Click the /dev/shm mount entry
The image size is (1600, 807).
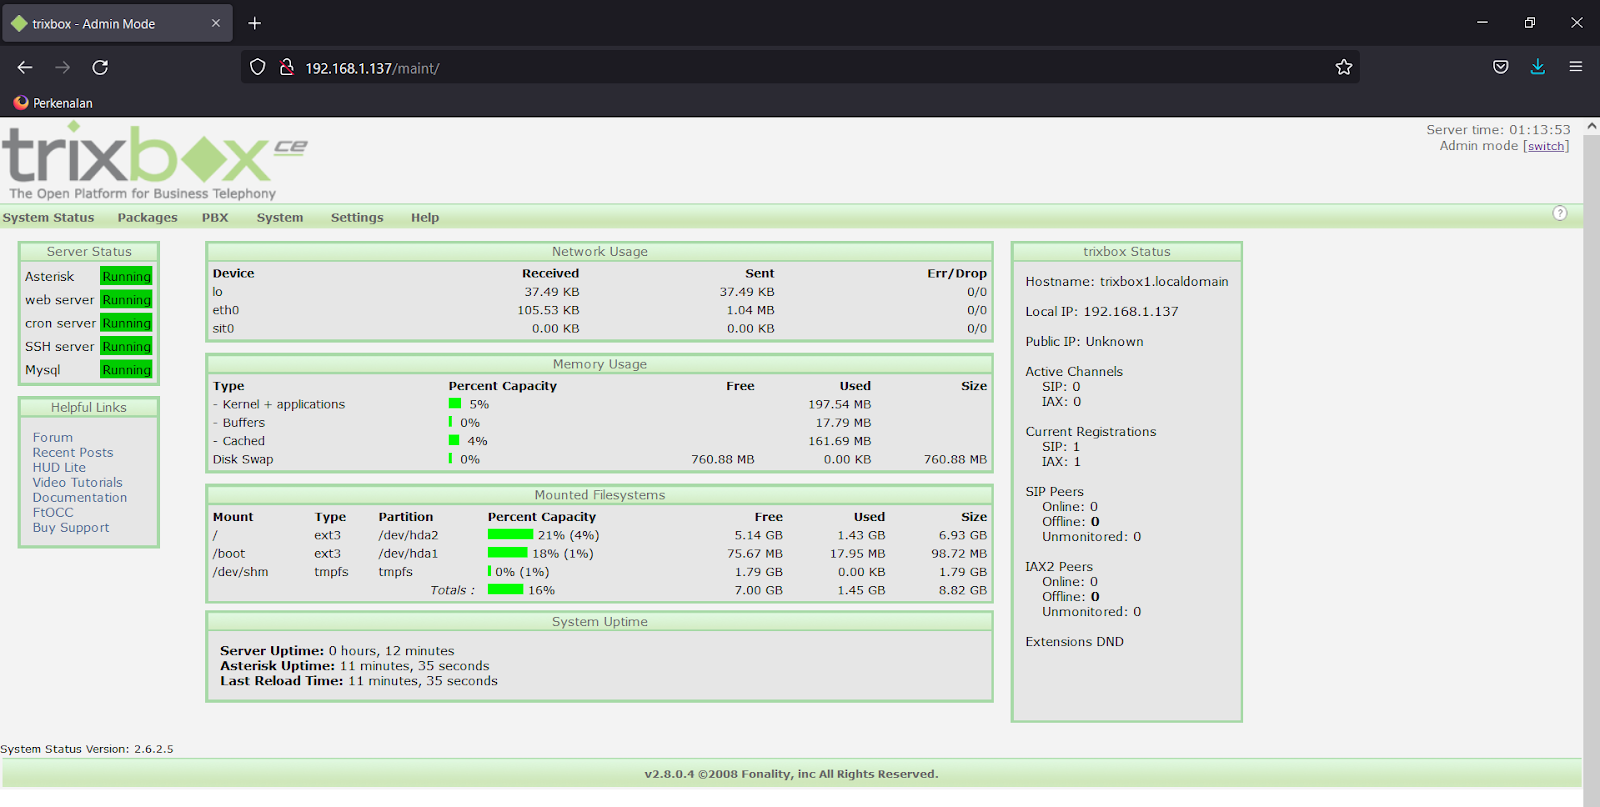click(x=240, y=572)
